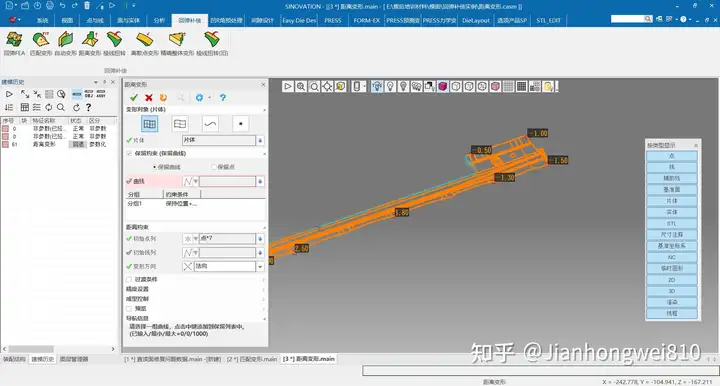This screenshot has width=720, height=386.
Task: Open the FORM-EX ribbon tab
Action: (x=366, y=20)
